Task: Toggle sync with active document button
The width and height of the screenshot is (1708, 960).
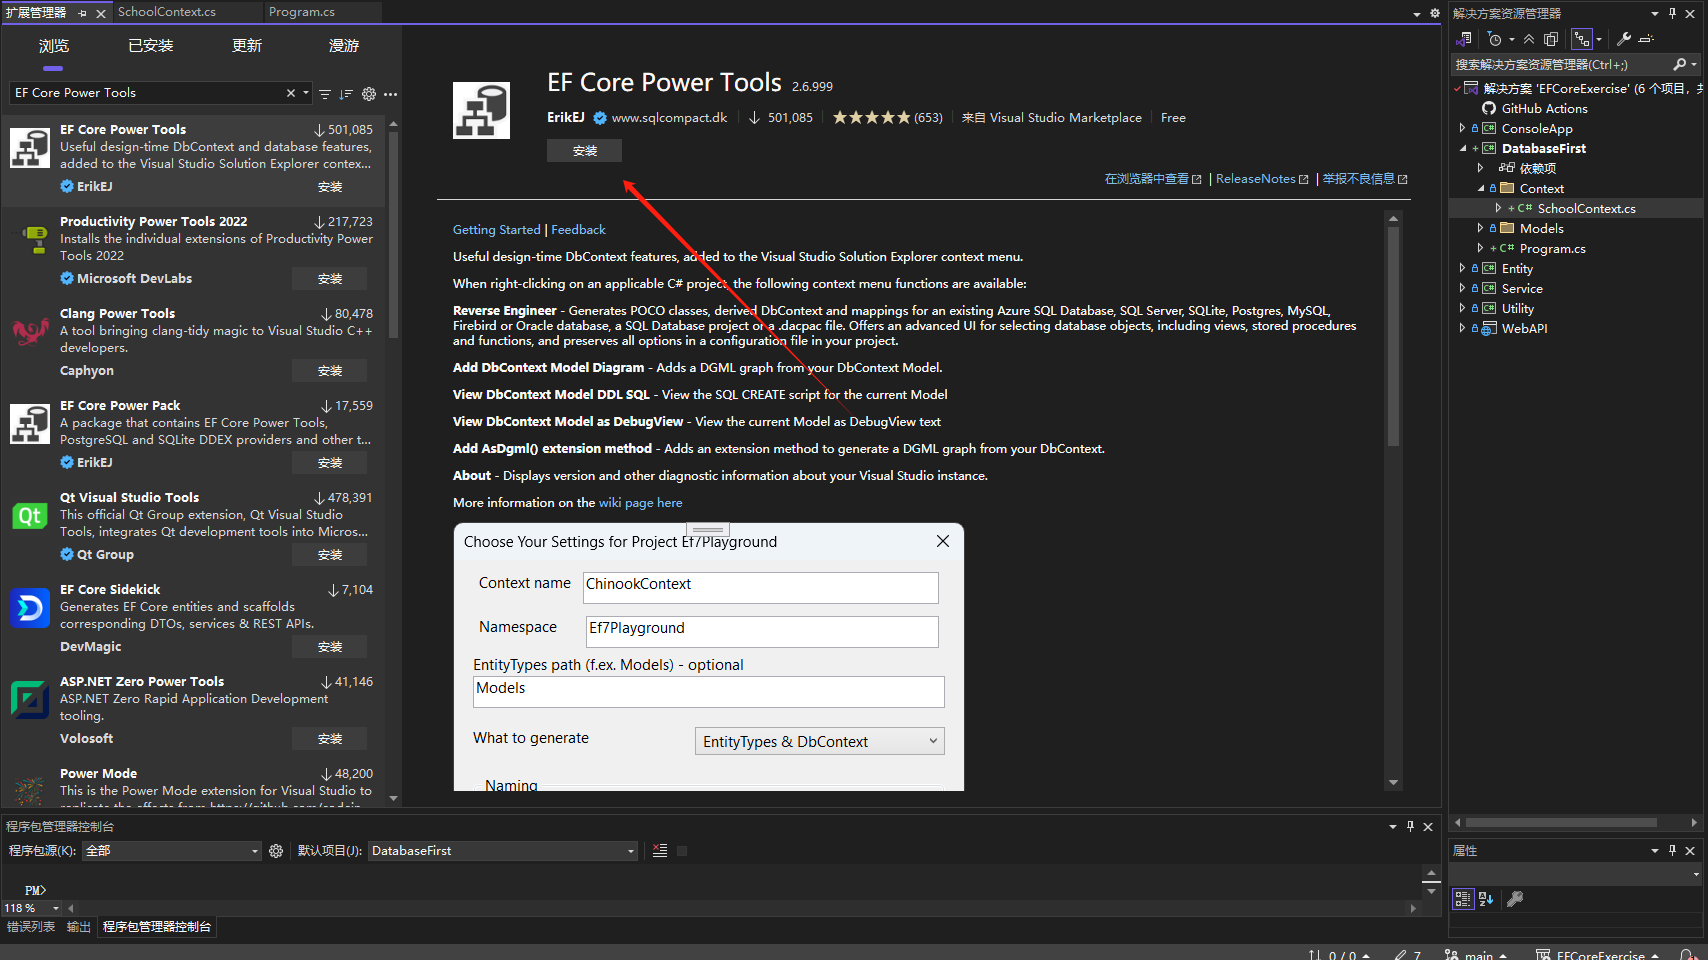Action: pyautogui.click(x=1582, y=39)
